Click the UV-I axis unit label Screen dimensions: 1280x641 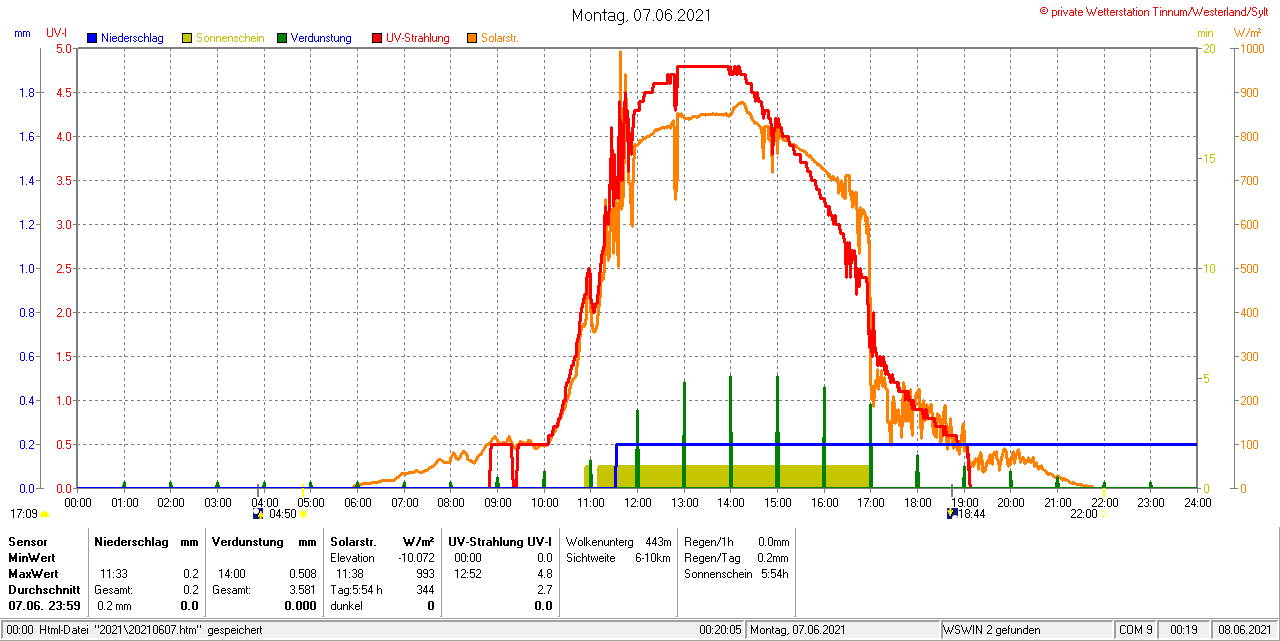coord(57,33)
